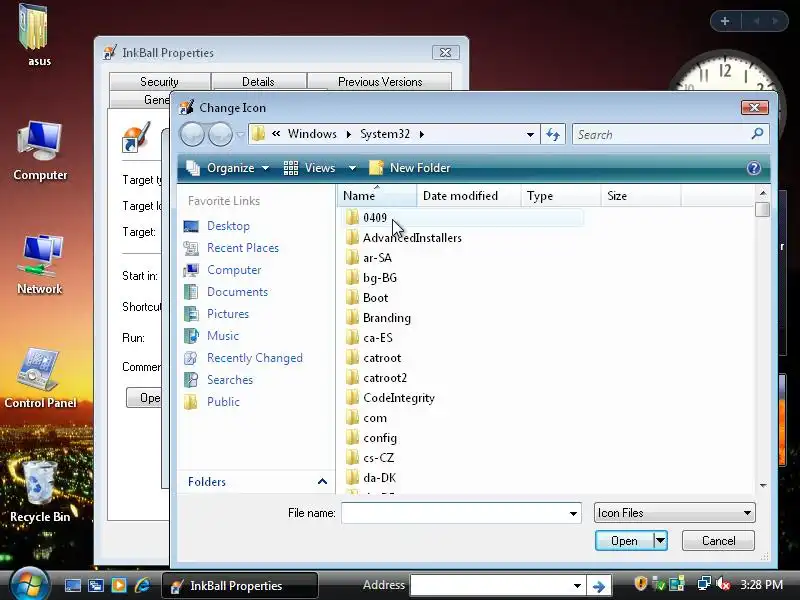Open the Icon Files type dropdown
The width and height of the screenshot is (800, 600).
674,513
